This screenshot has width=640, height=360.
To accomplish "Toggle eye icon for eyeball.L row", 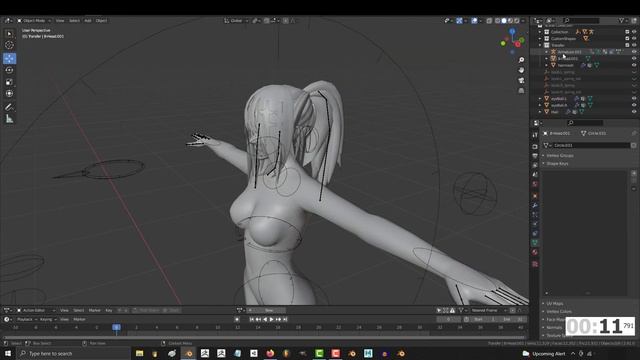I will click(634, 98).
